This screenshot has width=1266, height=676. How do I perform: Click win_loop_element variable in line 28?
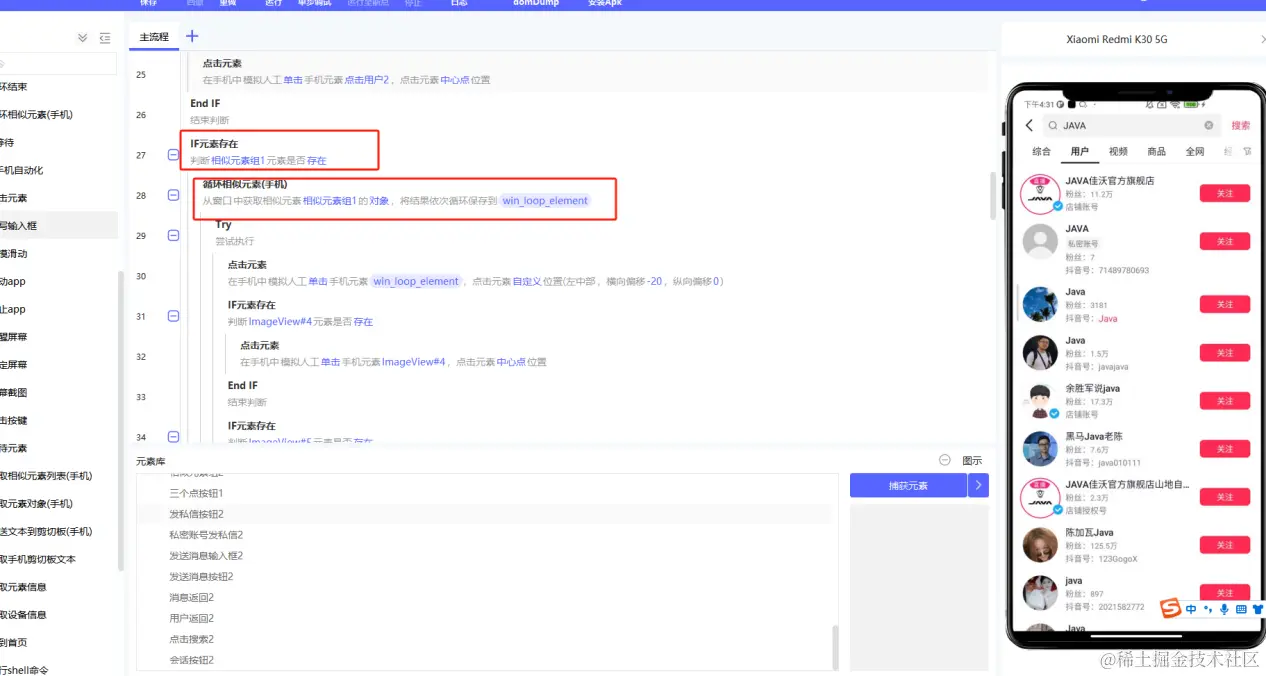point(545,201)
